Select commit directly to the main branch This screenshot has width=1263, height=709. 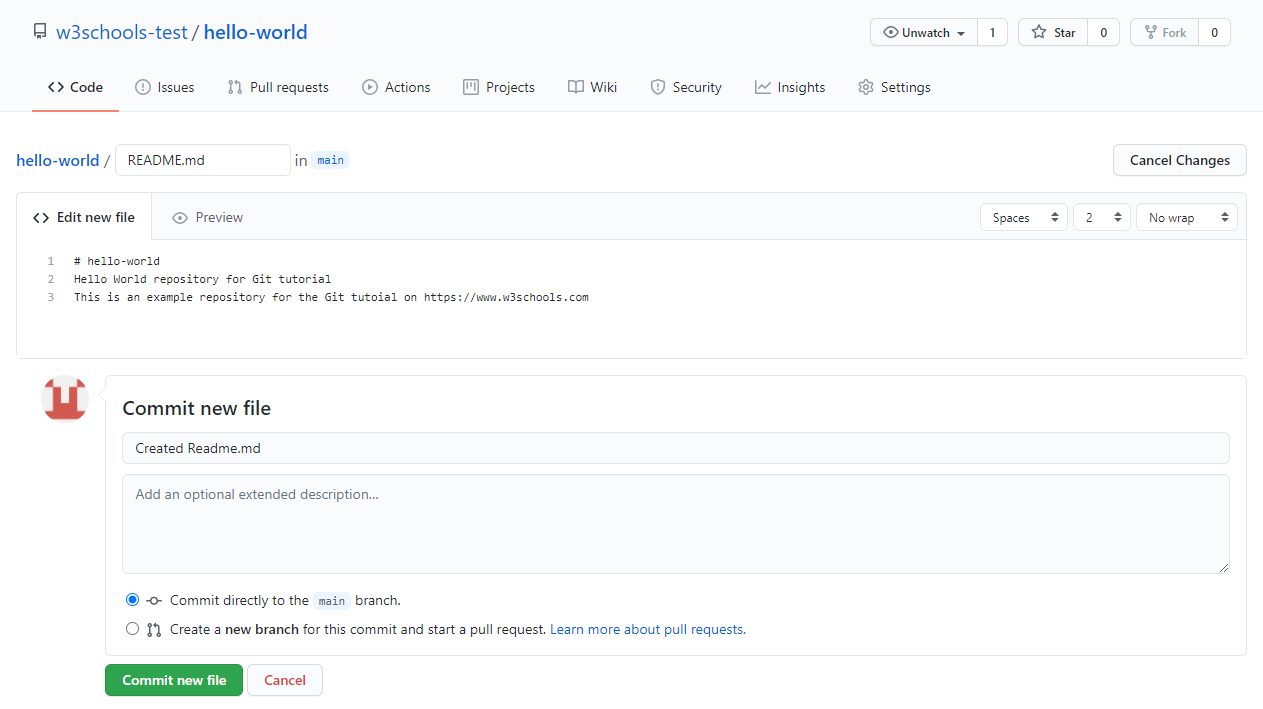[132, 599]
